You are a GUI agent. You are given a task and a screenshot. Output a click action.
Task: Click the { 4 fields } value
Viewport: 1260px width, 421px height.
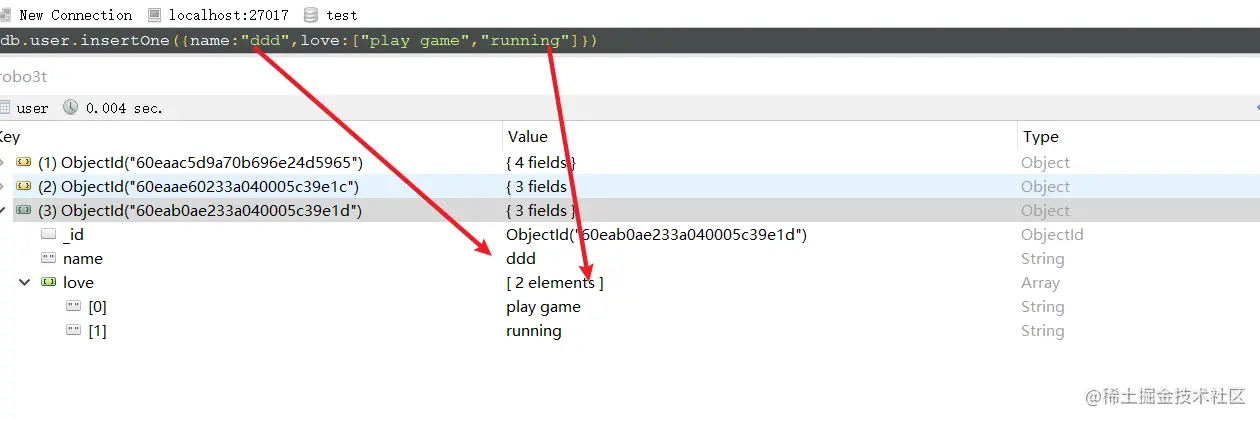tap(541, 162)
